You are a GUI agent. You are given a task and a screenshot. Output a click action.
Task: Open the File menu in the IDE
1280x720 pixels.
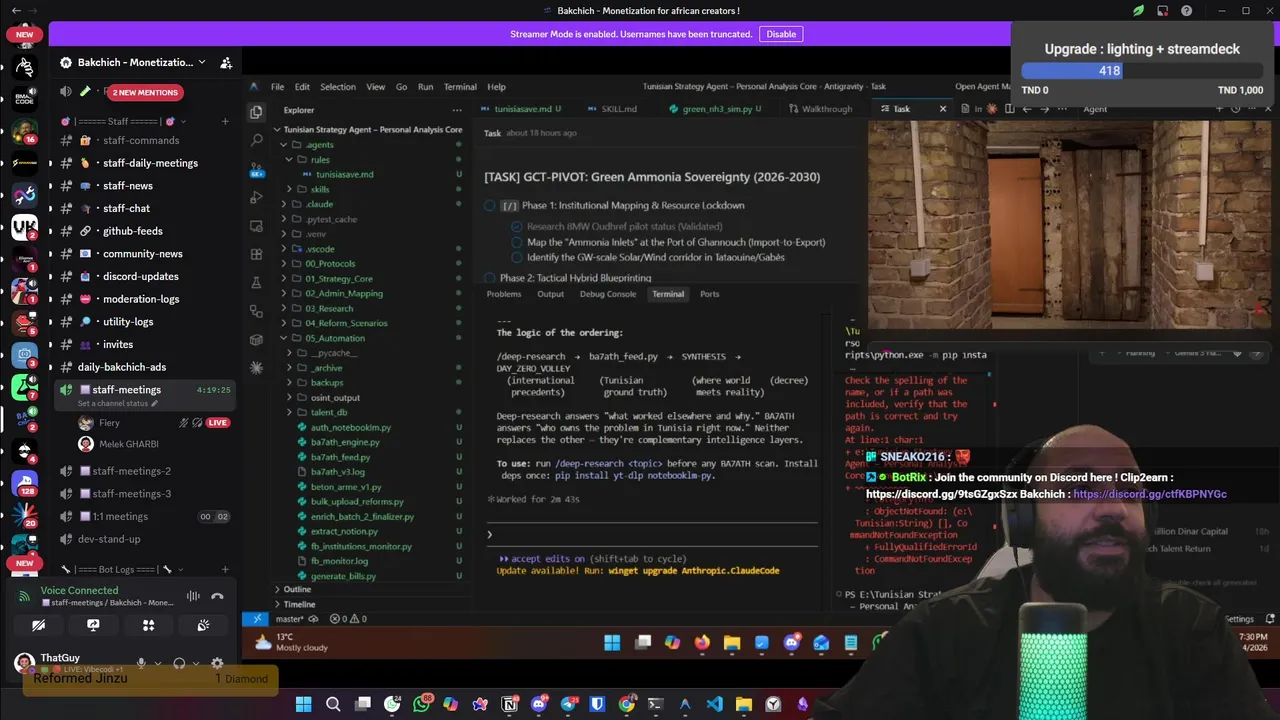coord(277,87)
